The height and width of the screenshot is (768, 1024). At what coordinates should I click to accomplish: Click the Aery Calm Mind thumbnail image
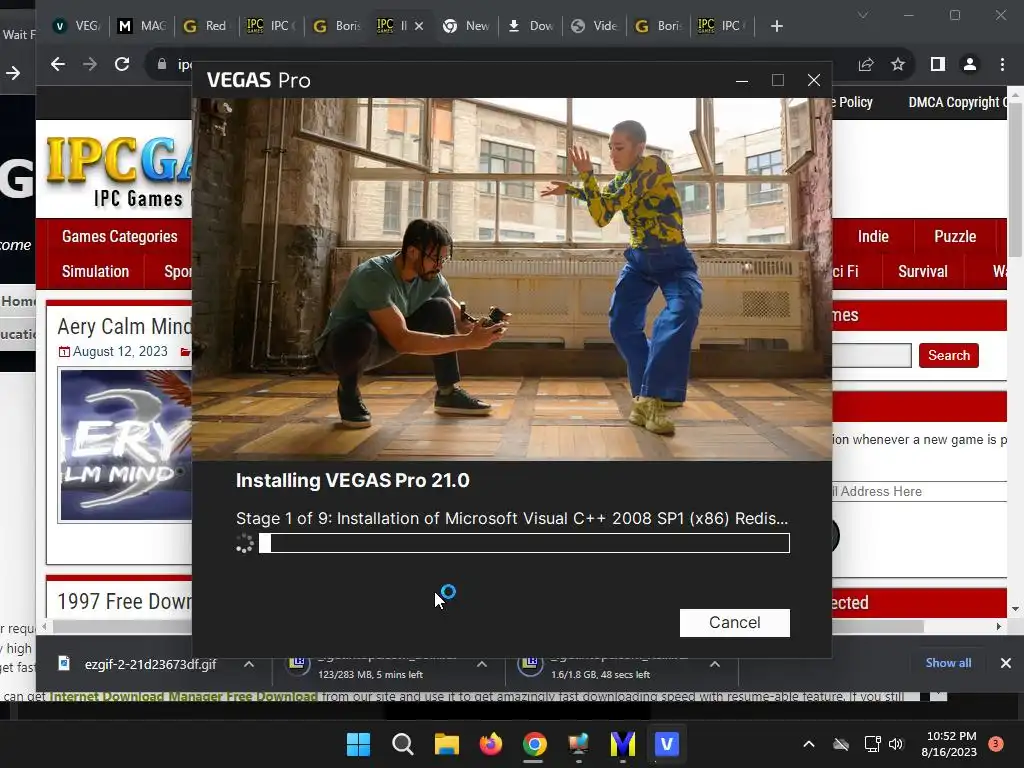126,445
